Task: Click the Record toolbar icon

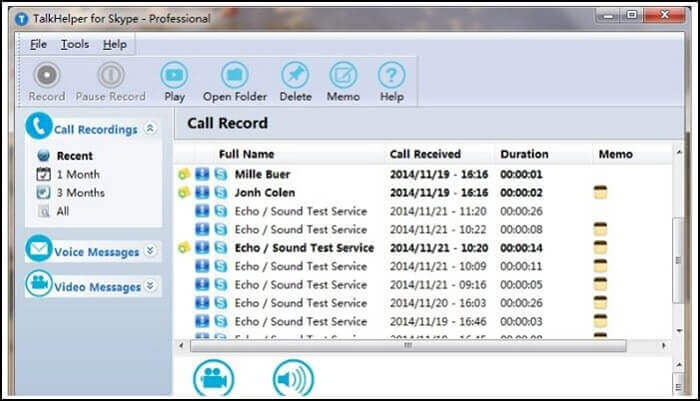Action: (x=46, y=75)
